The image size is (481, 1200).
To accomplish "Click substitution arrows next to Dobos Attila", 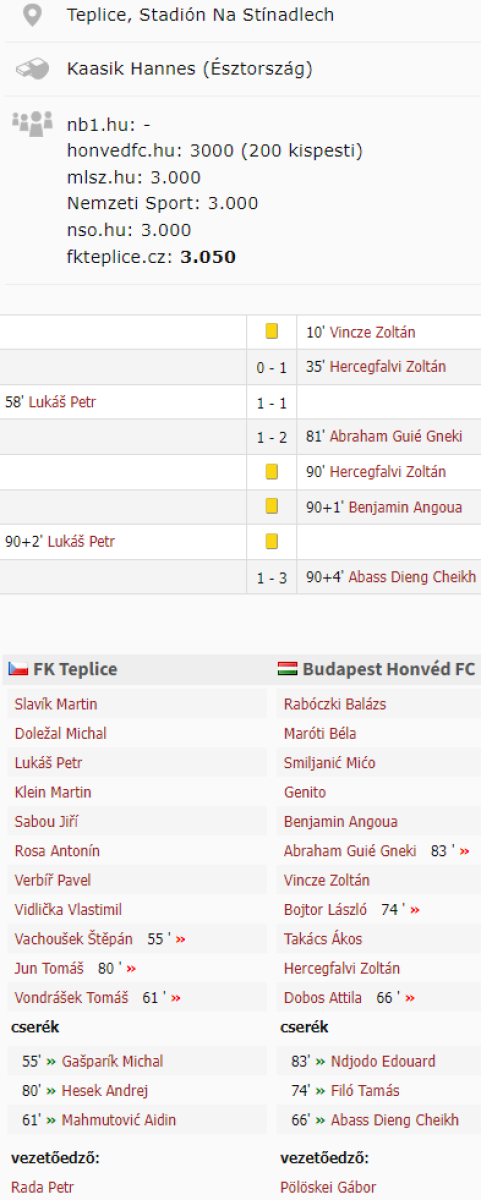I will (409, 998).
